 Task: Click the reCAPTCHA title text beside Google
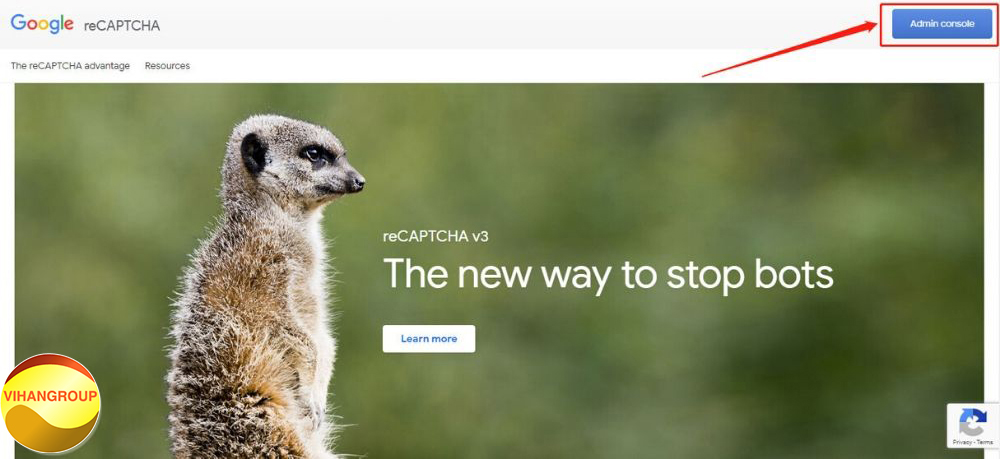122,26
